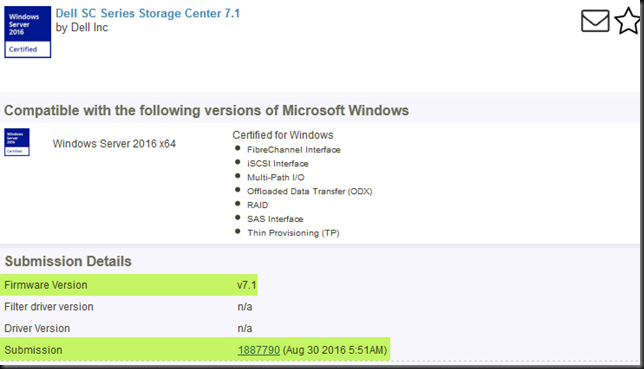The width and height of the screenshot is (644, 369).
Task: Click the Driver Version row label
Action: [37, 328]
